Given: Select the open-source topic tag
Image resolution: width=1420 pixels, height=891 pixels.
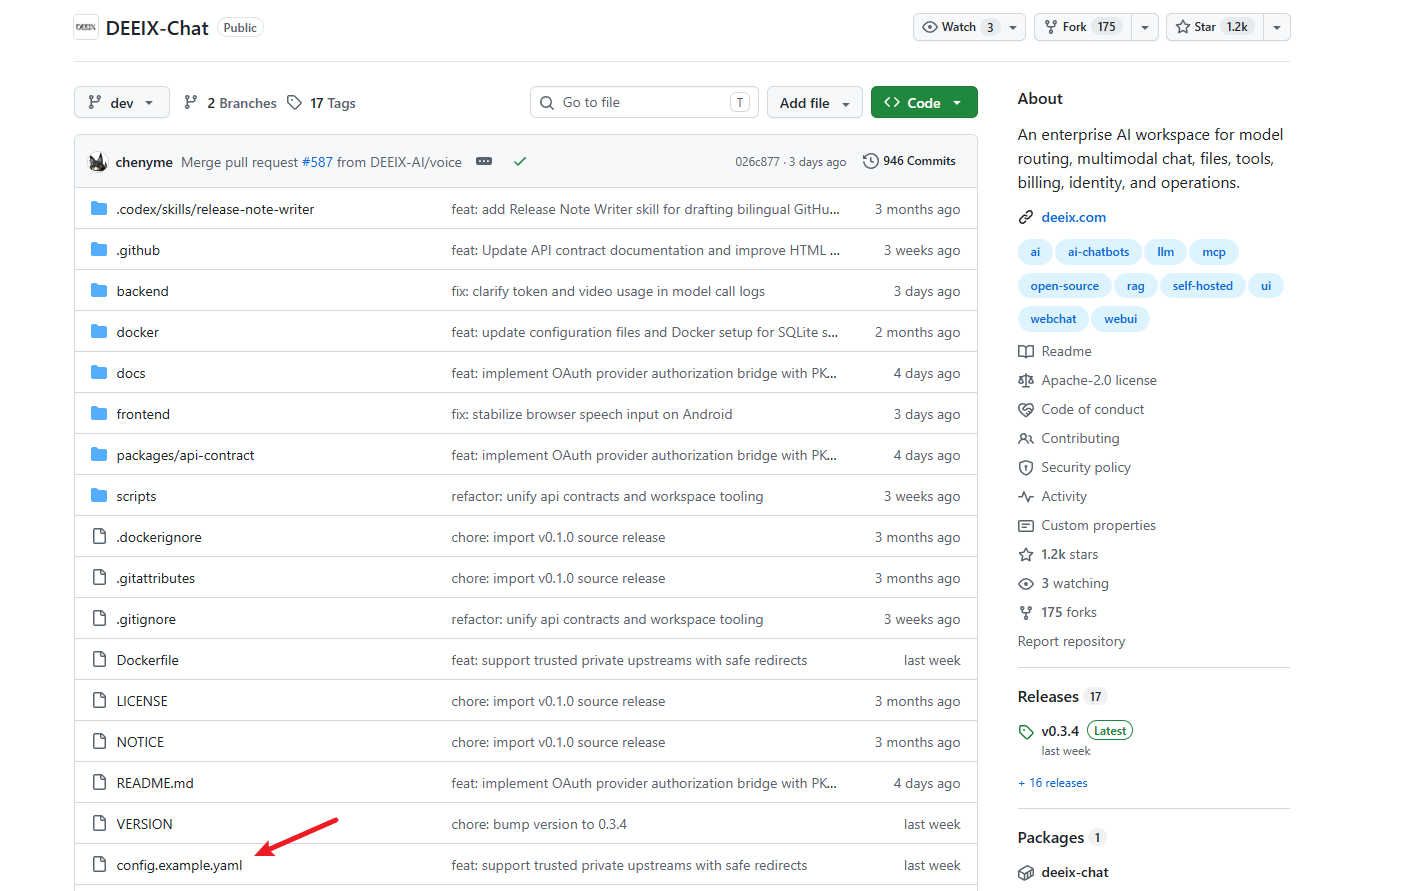Looking at the screenshot, I should coord(1065,286).
